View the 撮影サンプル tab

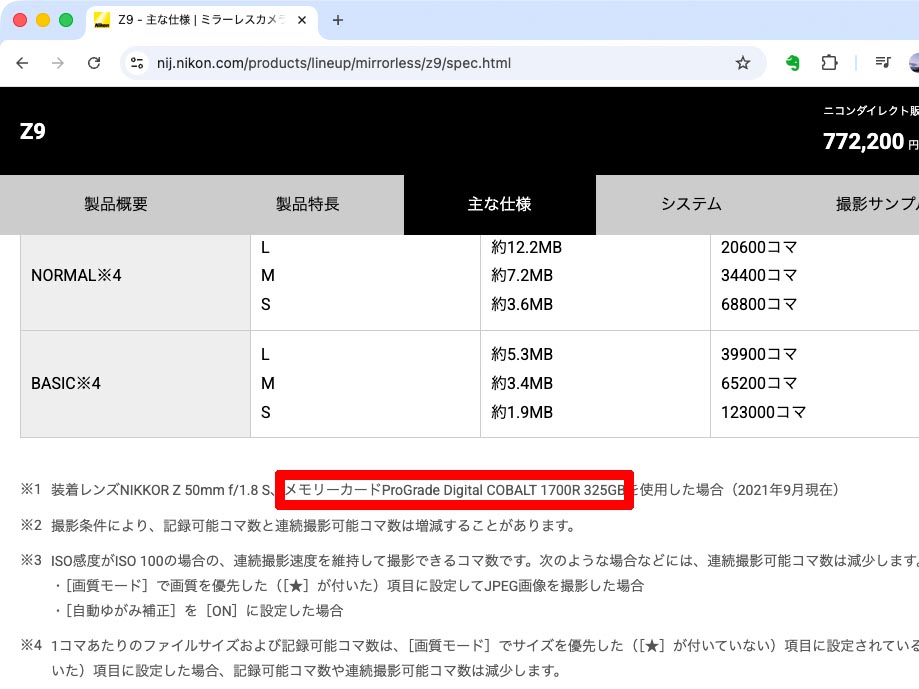876,204
